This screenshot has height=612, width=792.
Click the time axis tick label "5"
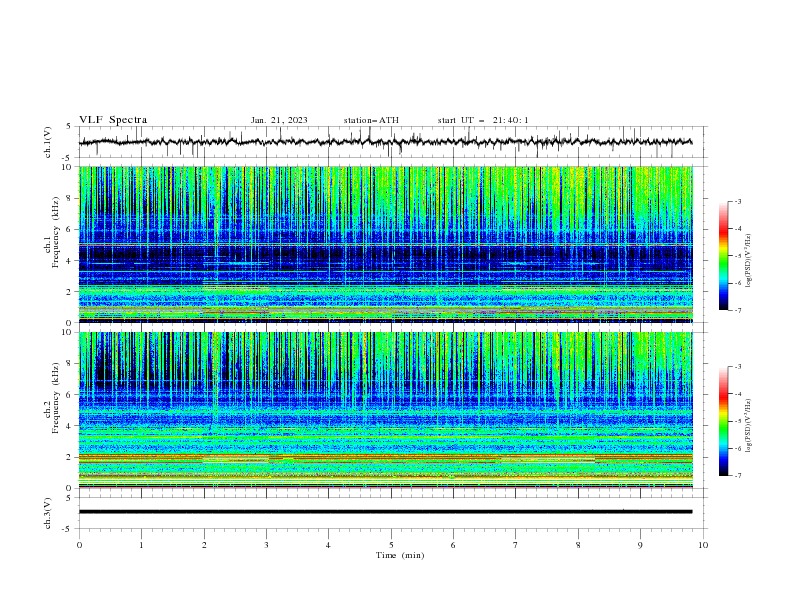tap(391, 545)
